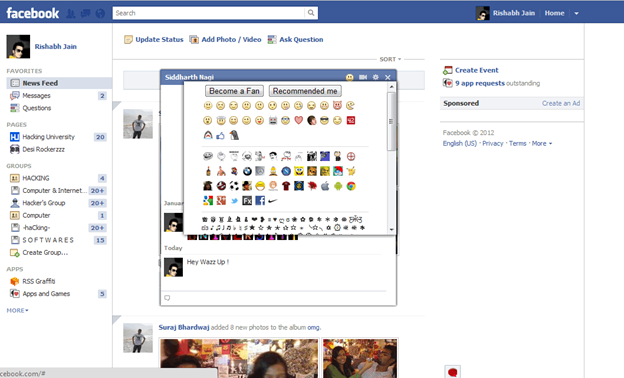Screen dimensions: 624x378
Task: Start a video call from chat header
Action: pyautogui.click(x=363, y=77)
